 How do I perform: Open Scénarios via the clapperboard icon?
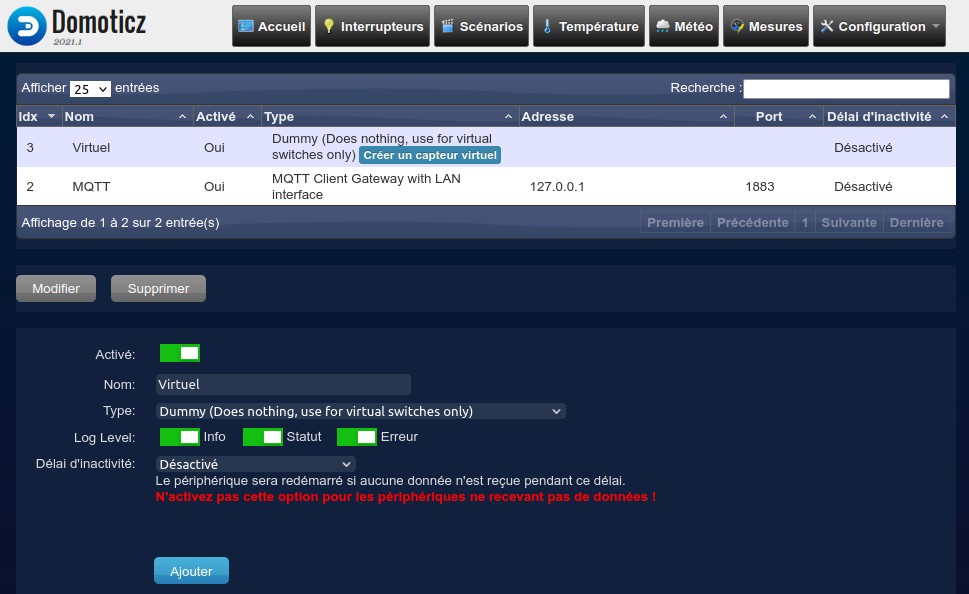448,27
